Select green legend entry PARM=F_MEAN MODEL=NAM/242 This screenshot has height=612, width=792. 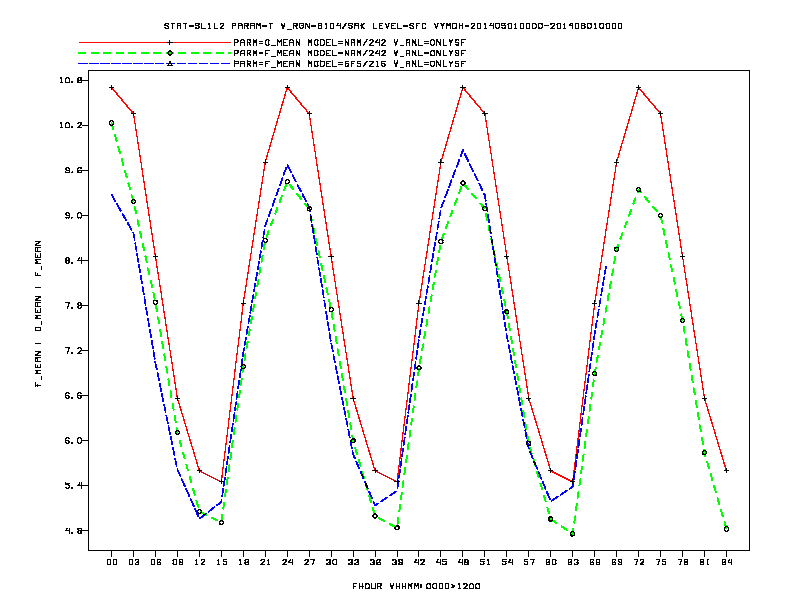[350, 53]
